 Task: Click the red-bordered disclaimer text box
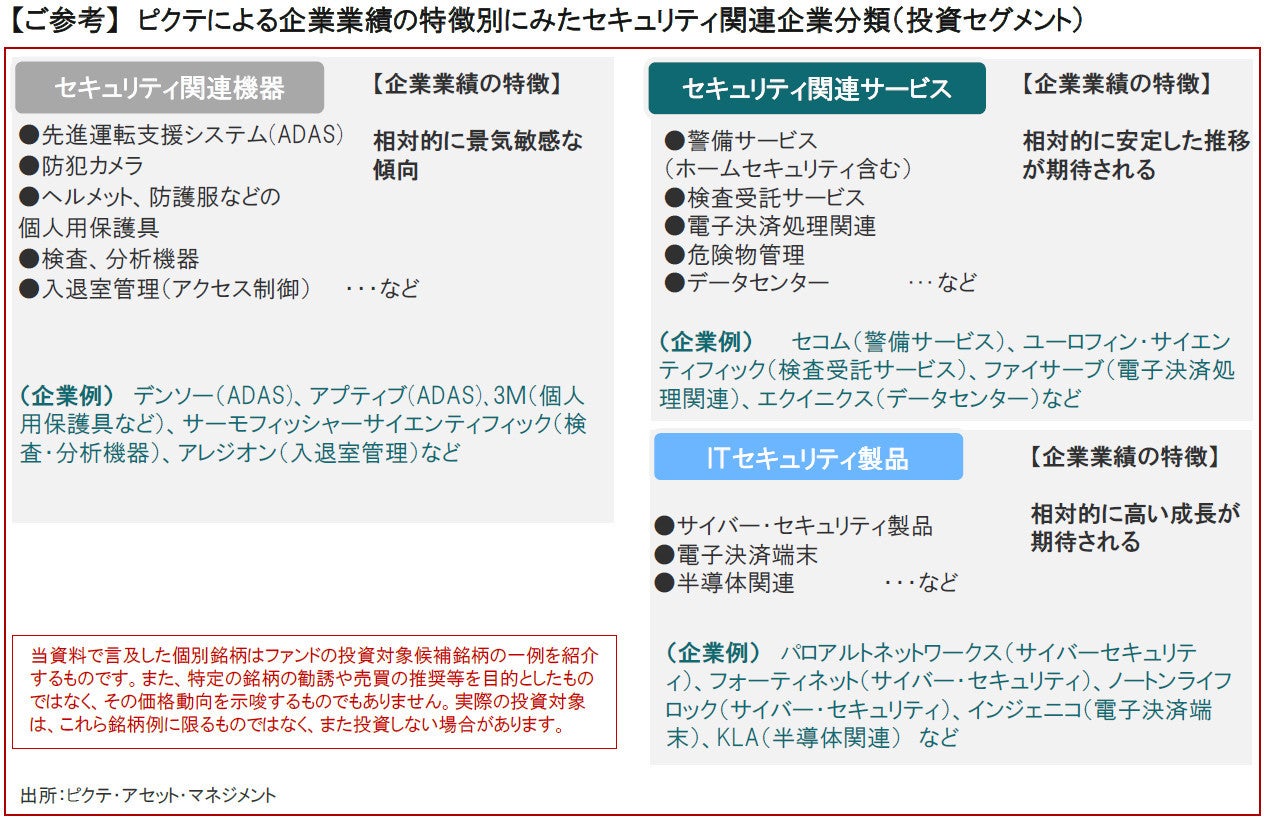[314, 691]
